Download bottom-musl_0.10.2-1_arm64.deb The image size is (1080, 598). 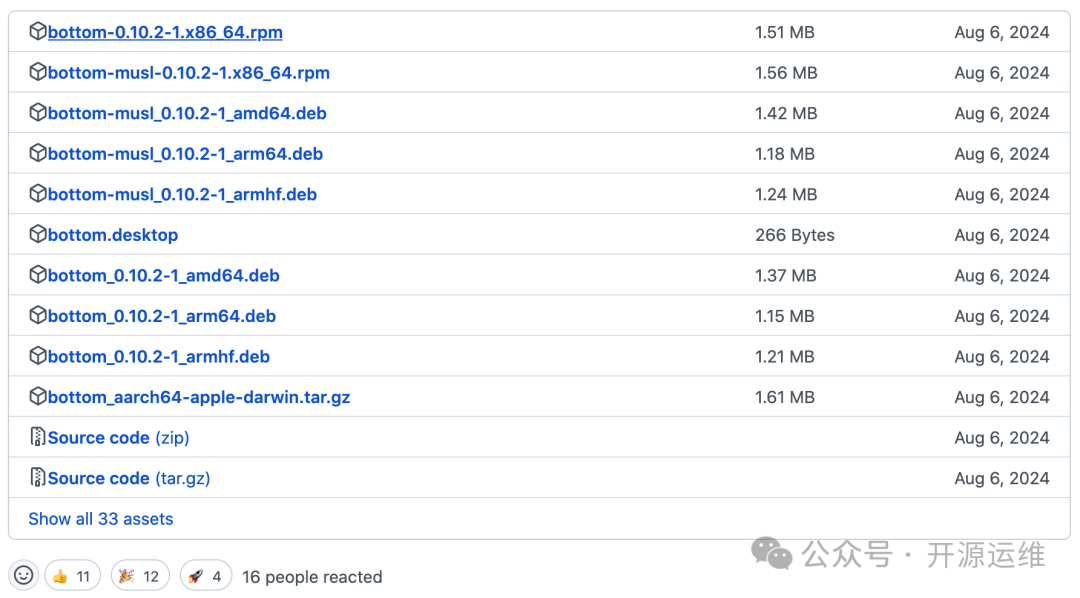[185, 154]
